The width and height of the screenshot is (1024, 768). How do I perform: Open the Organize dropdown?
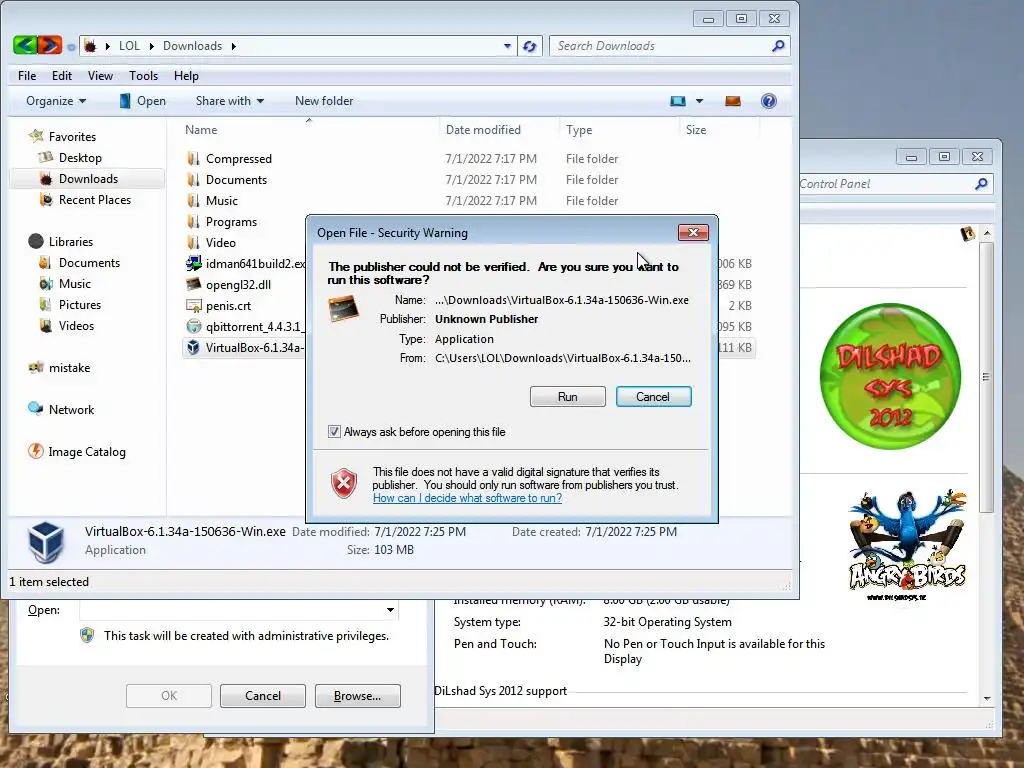point(56,101)
